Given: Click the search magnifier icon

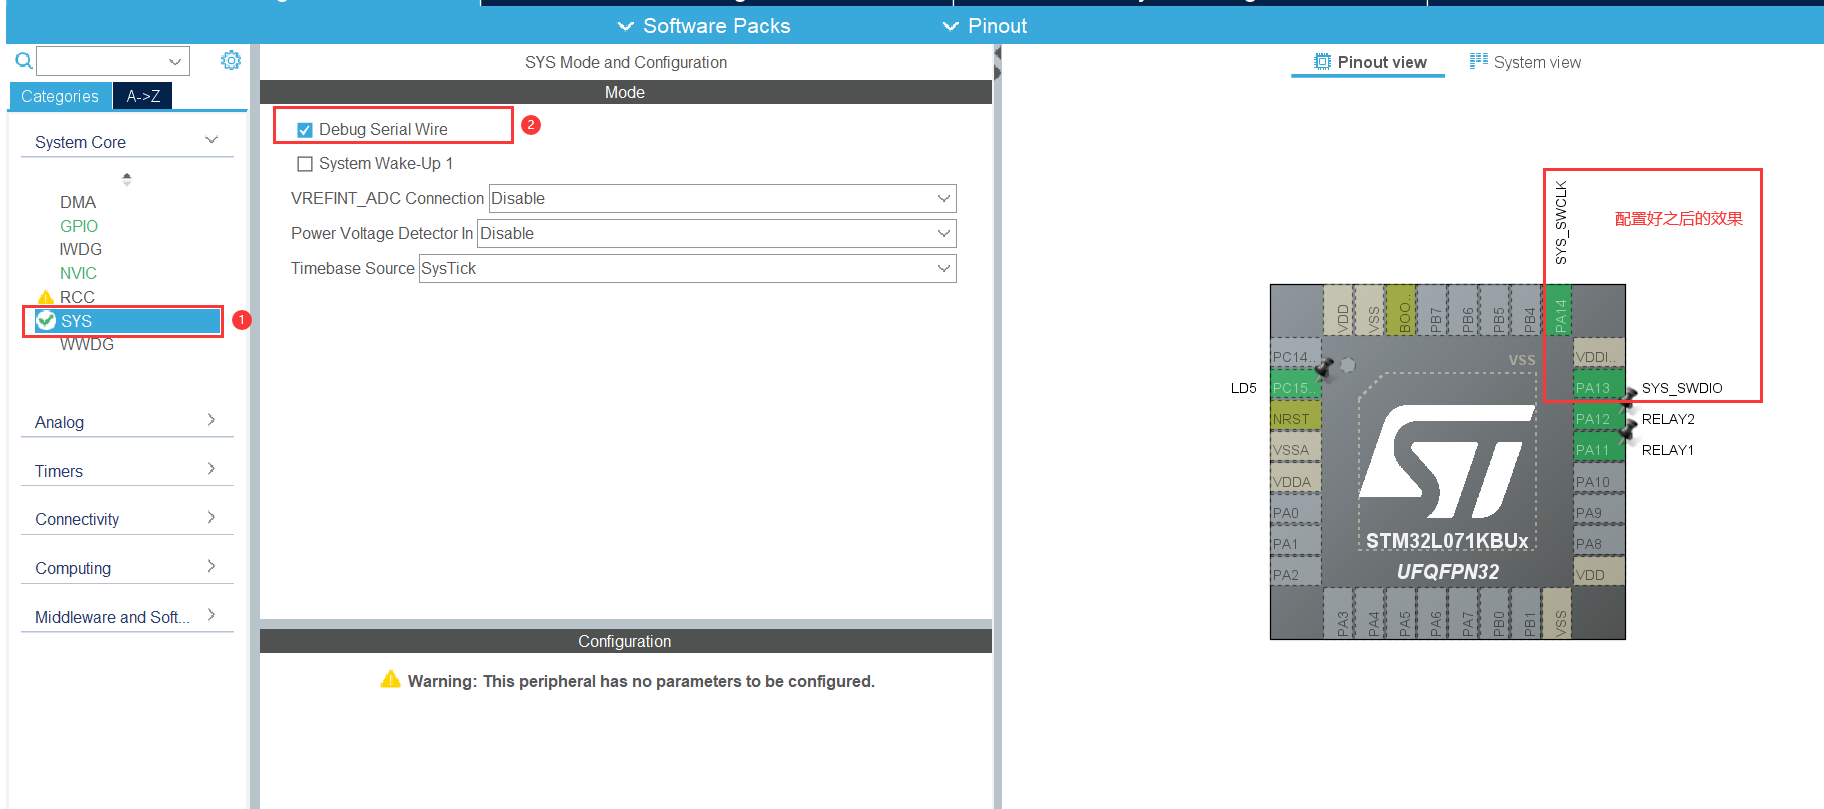Looking at the screenshot, I should point(23,61).
